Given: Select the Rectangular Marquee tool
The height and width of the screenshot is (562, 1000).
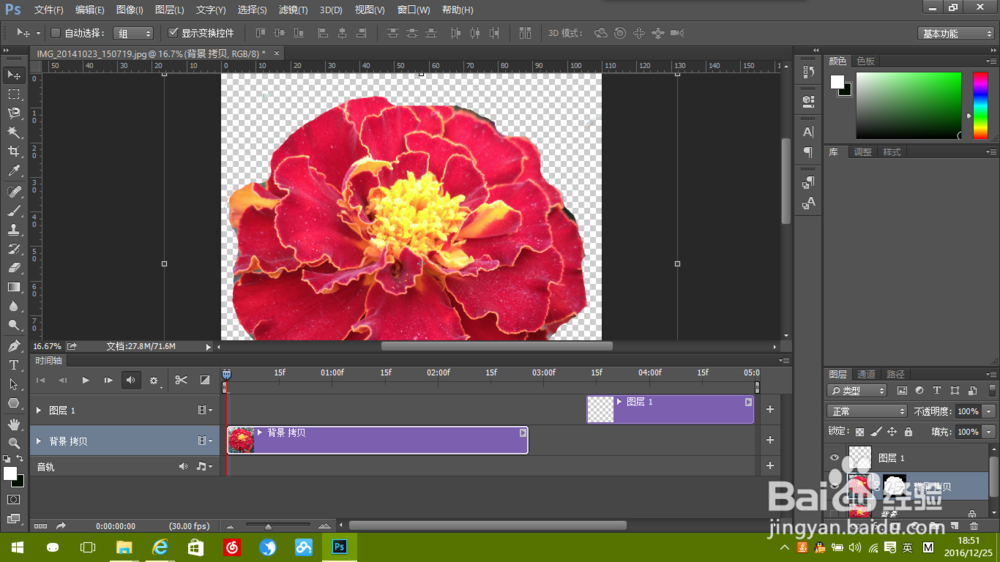Looking at the screenshot, I should tap(14, 94).
